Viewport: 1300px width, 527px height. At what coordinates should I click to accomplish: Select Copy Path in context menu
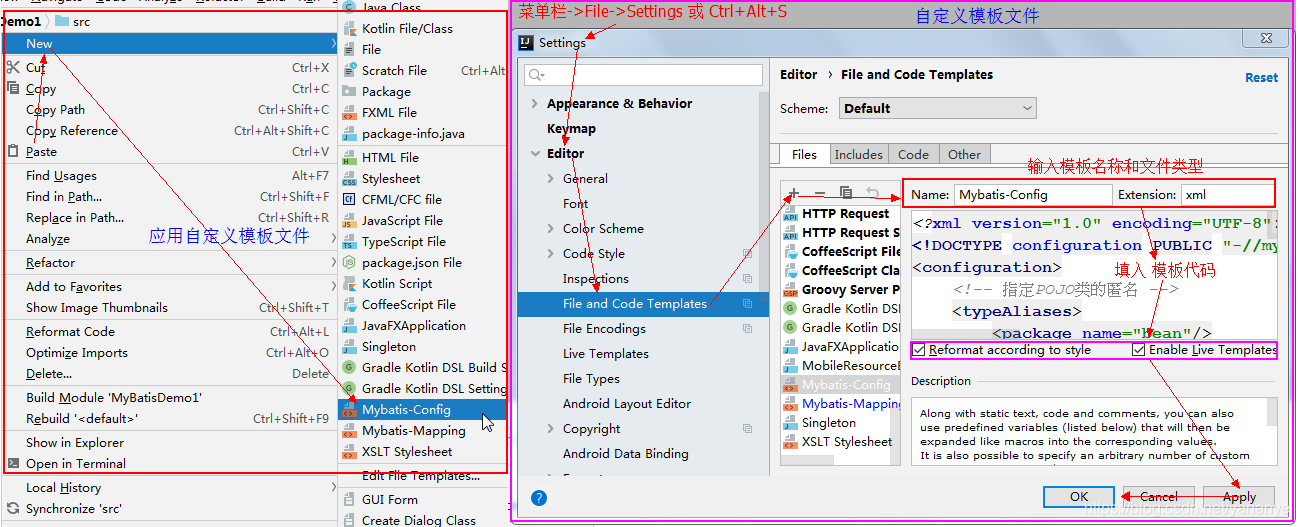(x=168, y=110)
